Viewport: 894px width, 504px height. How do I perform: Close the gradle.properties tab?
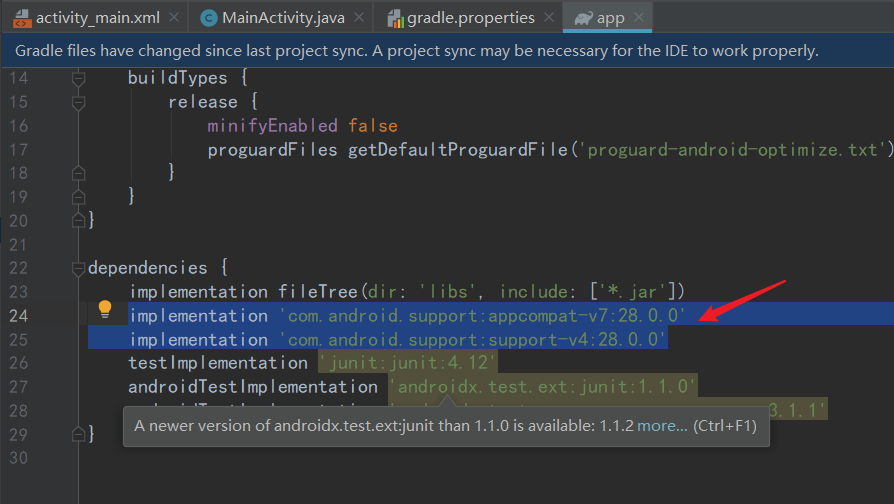coord(548,18)
